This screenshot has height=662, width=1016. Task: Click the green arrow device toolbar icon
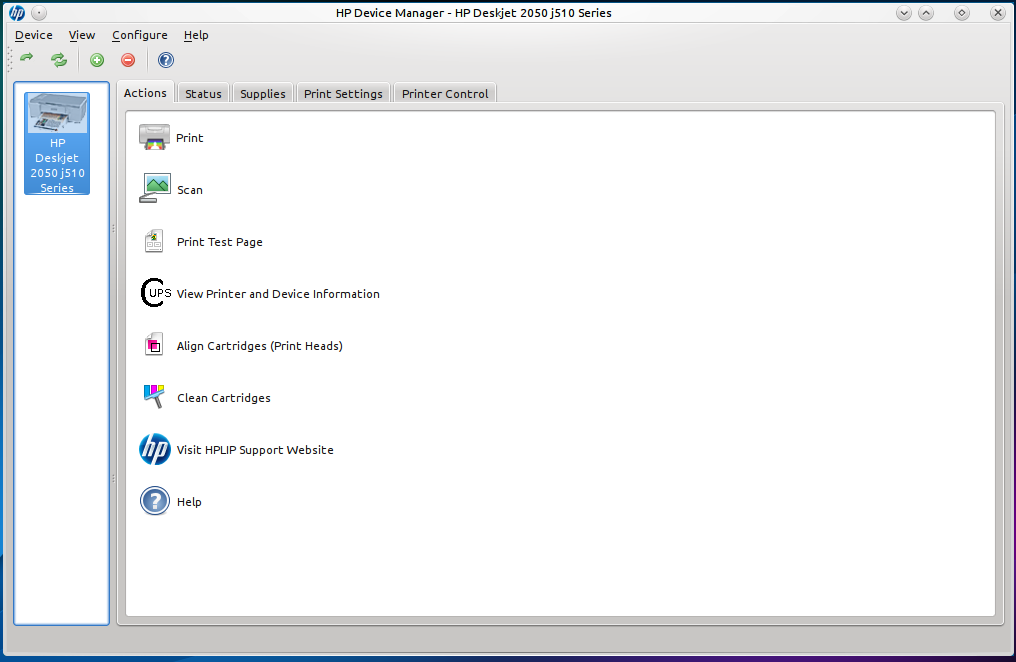[x=27, y=59]
